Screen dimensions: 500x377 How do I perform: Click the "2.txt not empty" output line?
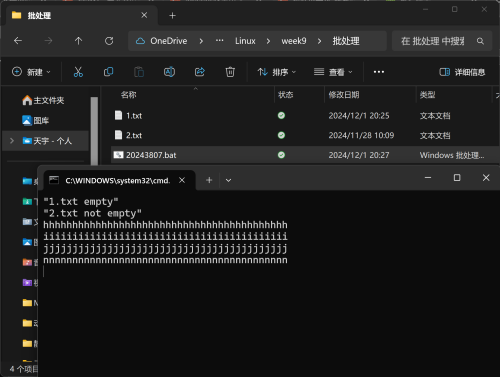93,213
